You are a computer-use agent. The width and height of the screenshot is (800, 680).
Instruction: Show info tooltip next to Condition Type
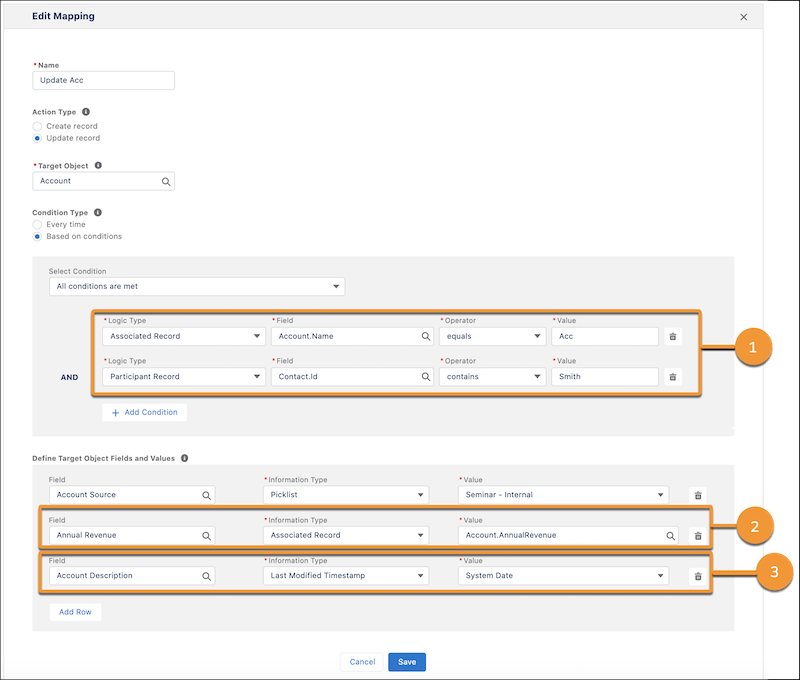coord(97,212)
